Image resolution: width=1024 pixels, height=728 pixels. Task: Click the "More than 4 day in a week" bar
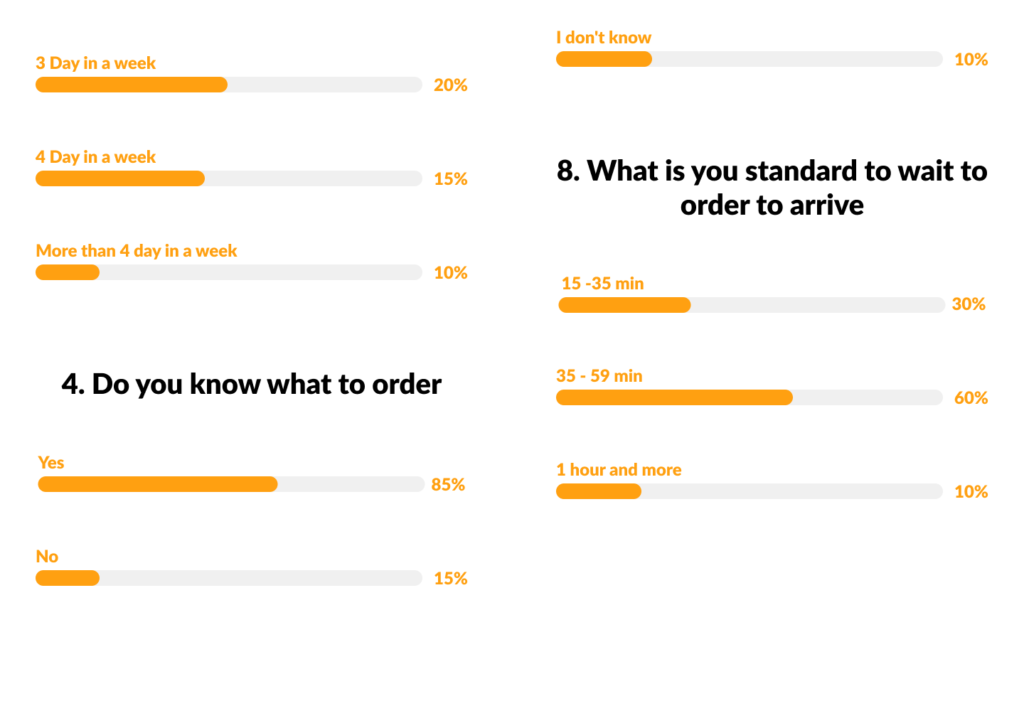click(x=228, y=272)
